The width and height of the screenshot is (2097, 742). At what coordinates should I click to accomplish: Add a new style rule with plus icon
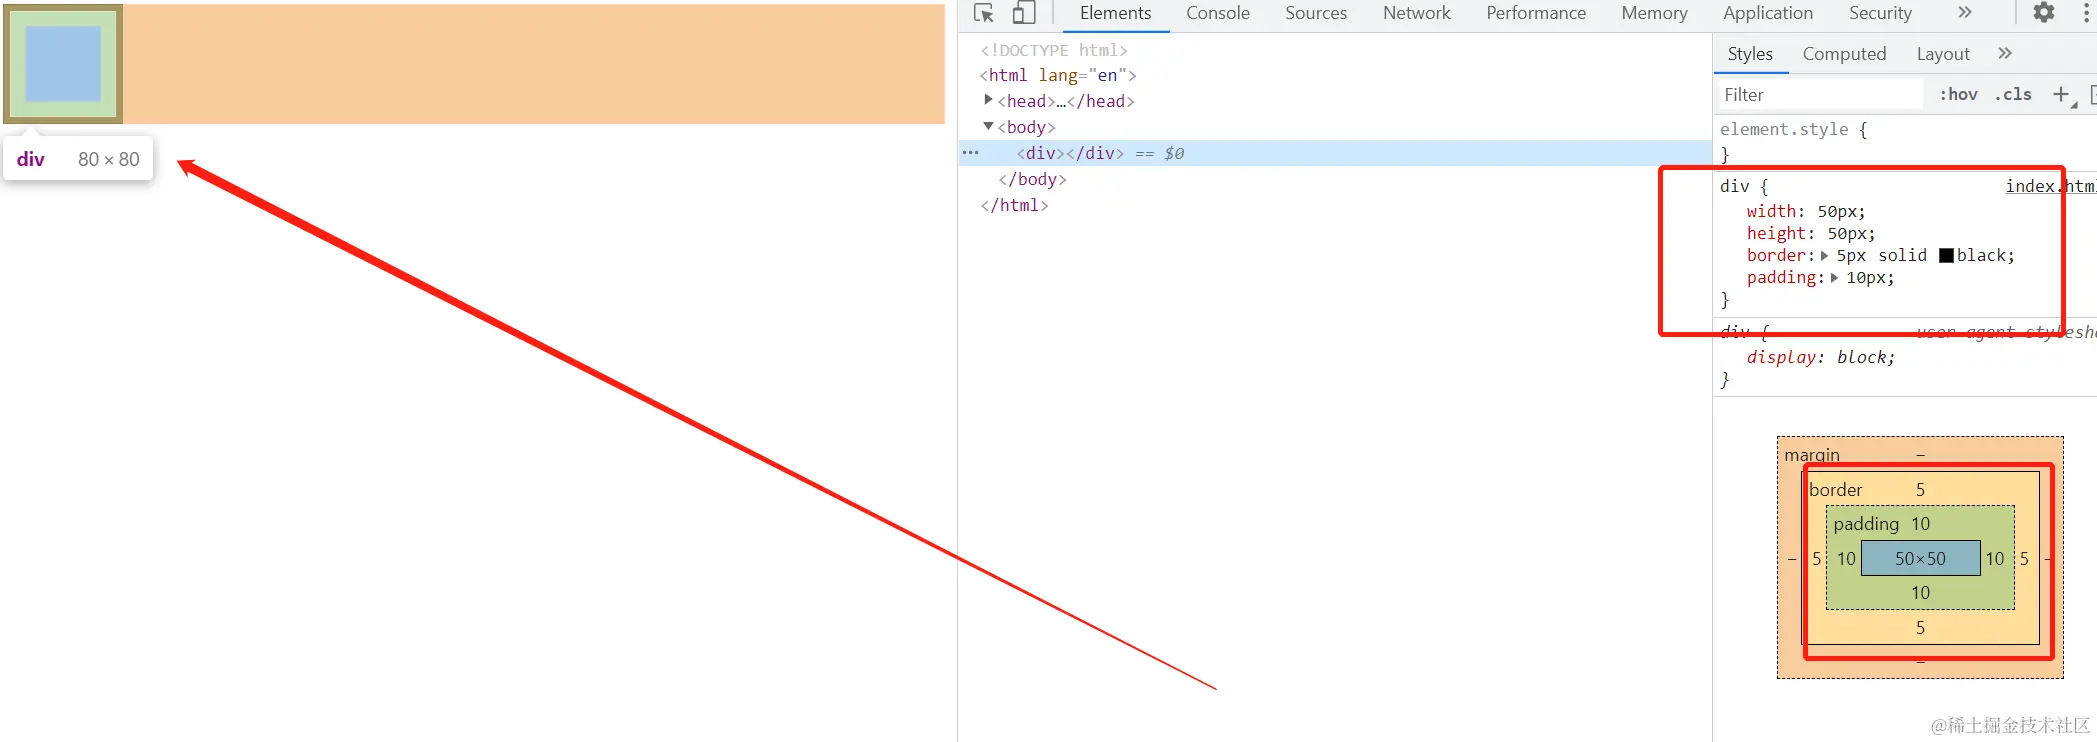tap(2062, 95)
